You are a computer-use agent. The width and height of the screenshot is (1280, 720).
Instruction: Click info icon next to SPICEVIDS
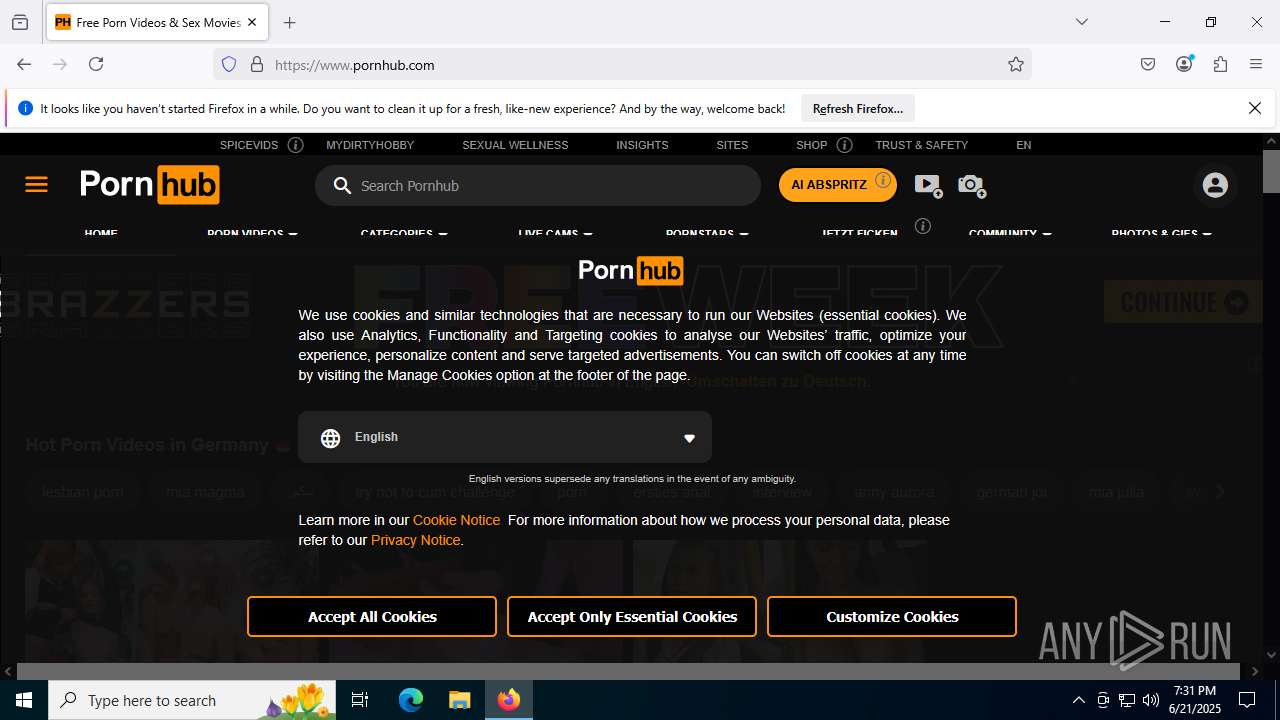[x=295, y=145]
